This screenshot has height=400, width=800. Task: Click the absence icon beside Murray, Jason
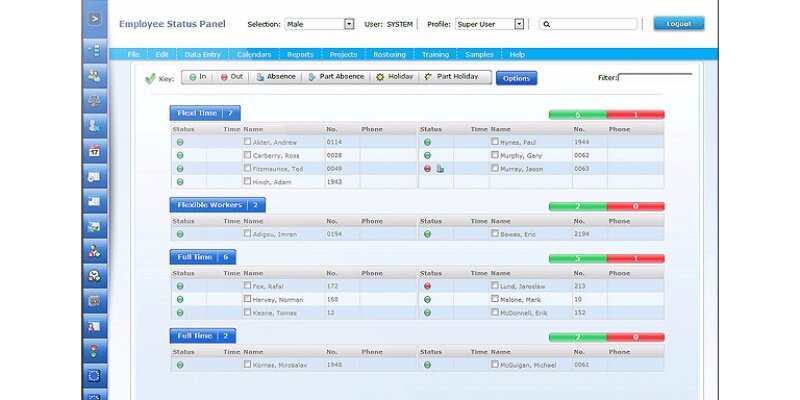tap(440, 169)
